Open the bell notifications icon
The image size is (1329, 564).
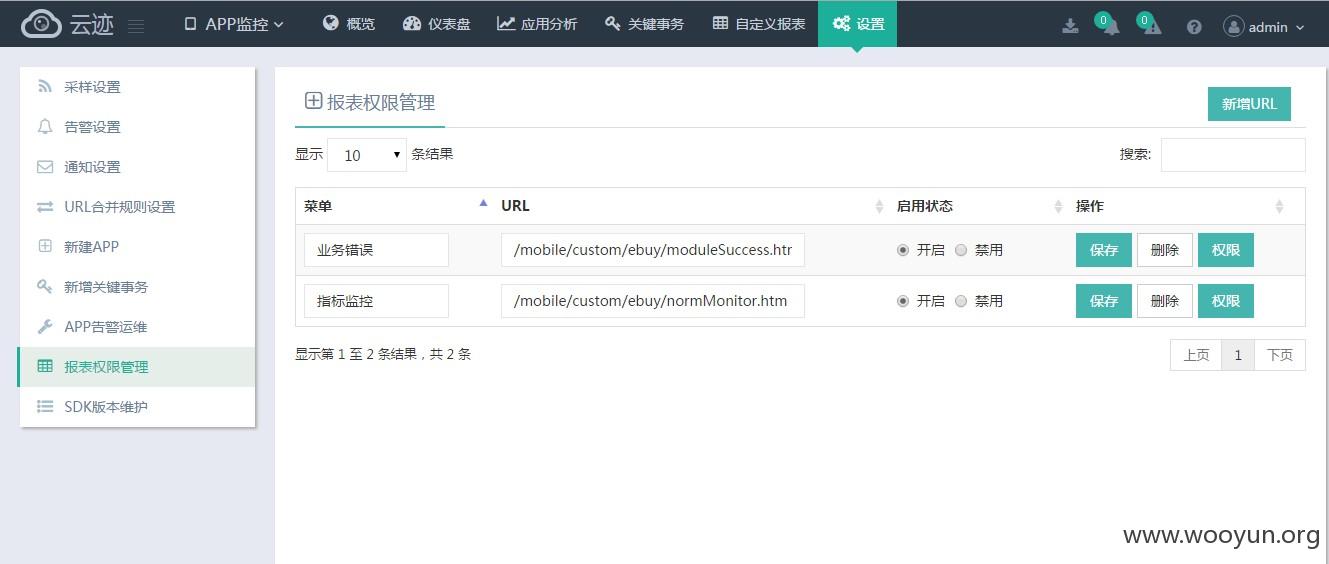pos(1111,27)
